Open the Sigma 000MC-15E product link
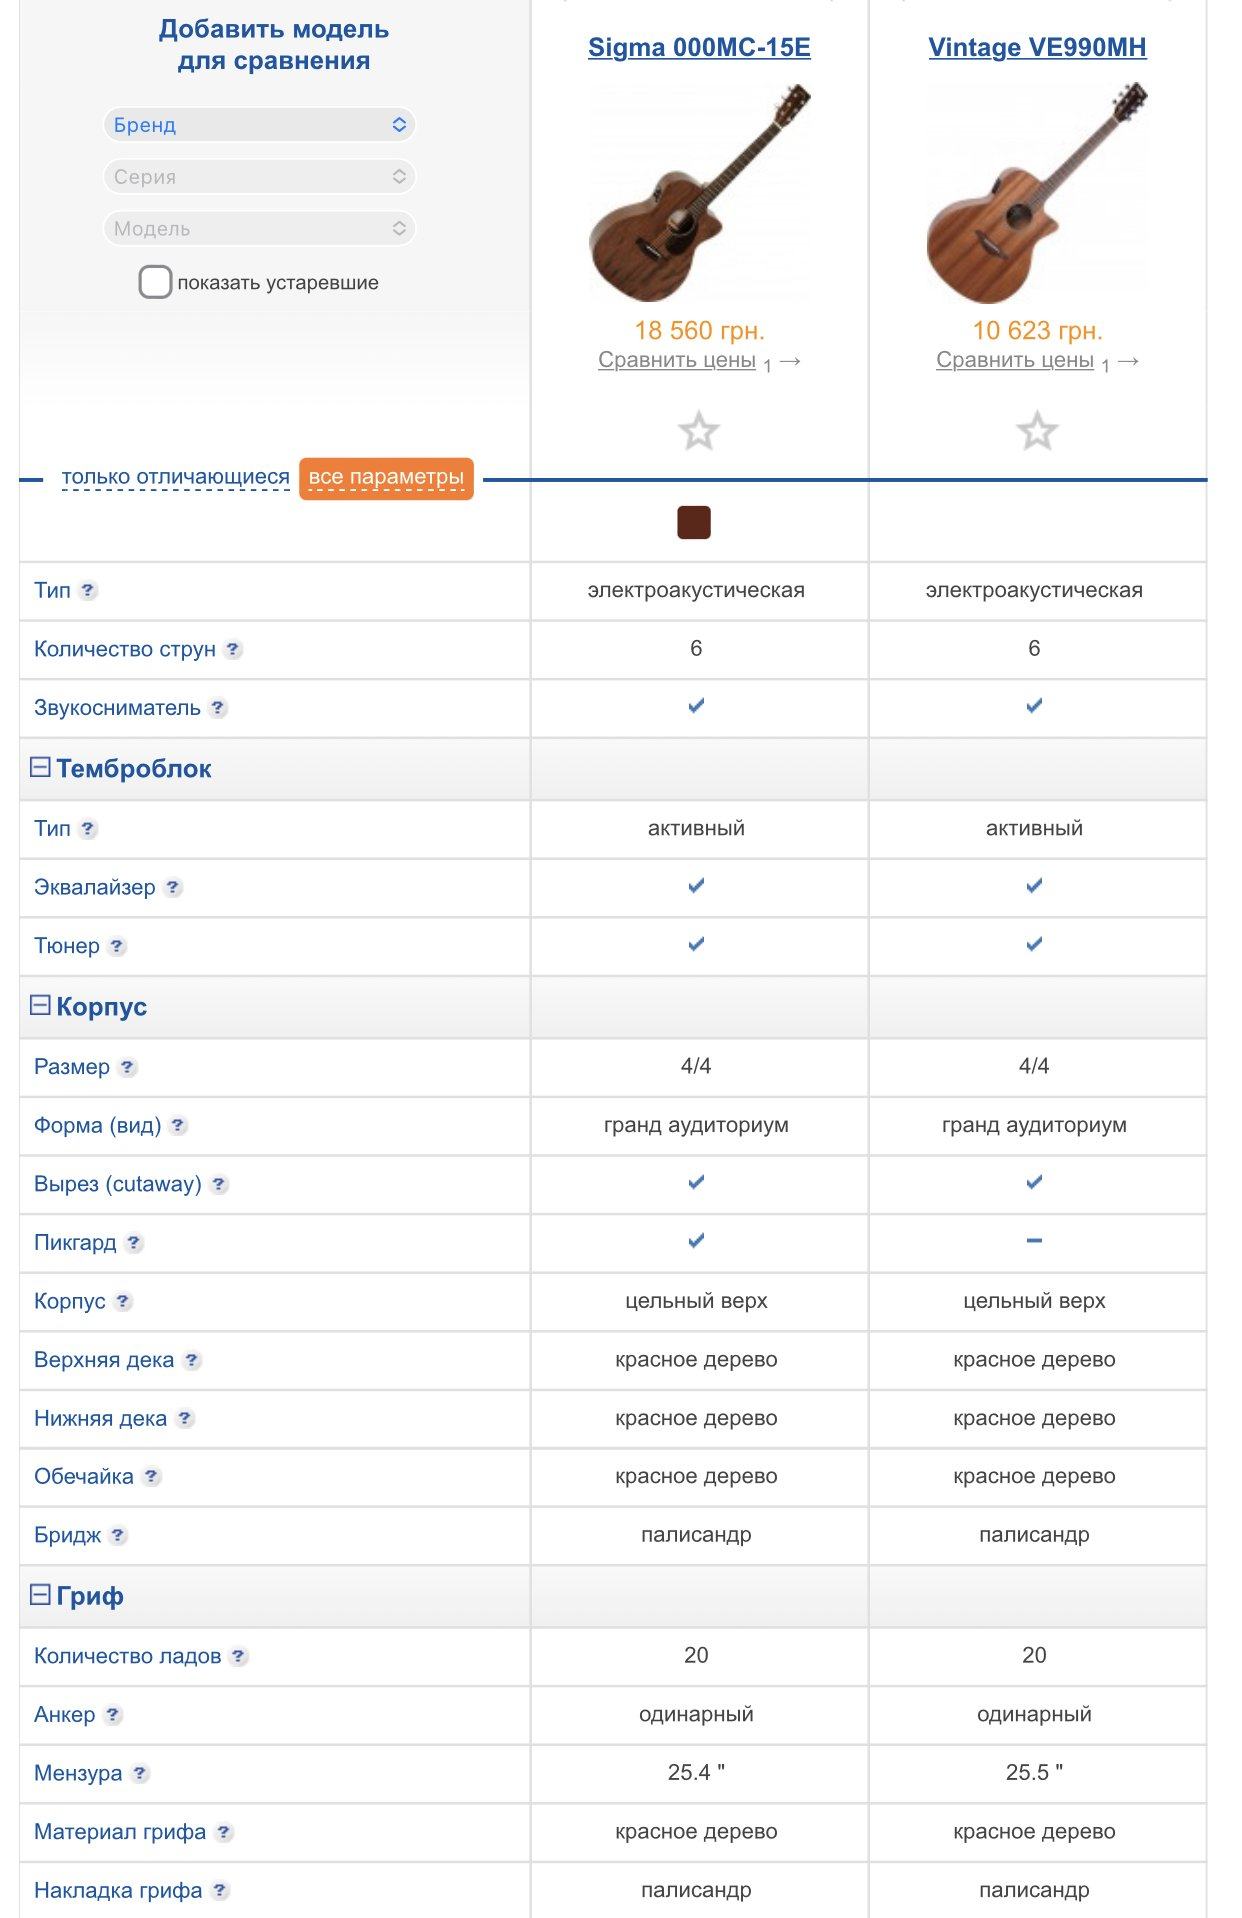Viewport: 1242px width, 1918px height. 699,47
